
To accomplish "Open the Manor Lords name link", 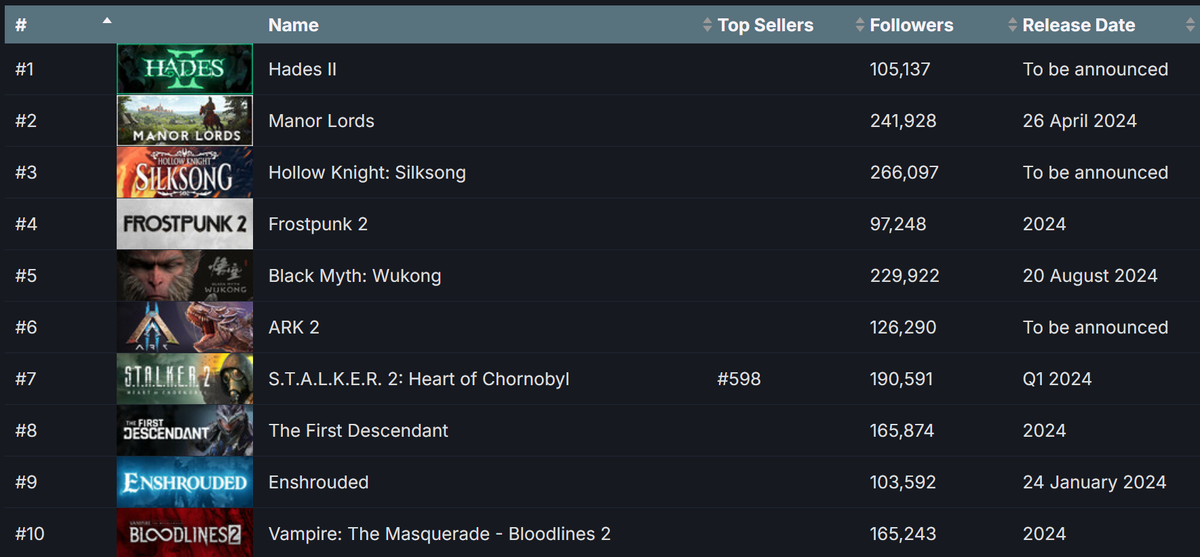I will [x=321, y=121].
